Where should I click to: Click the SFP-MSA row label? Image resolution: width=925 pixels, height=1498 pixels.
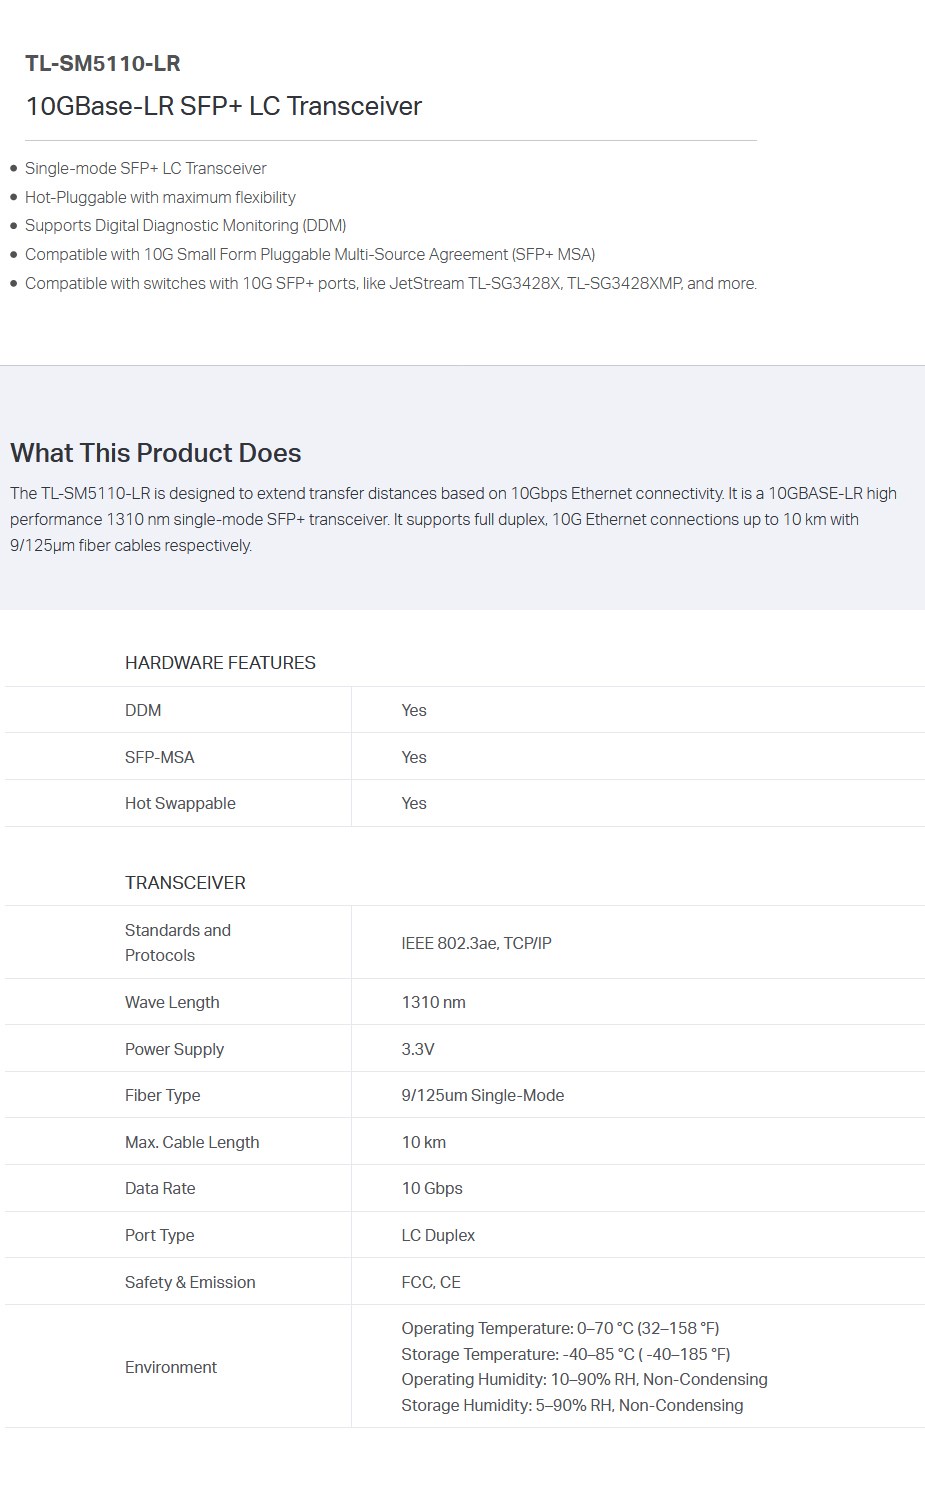[x=160, y=757]
